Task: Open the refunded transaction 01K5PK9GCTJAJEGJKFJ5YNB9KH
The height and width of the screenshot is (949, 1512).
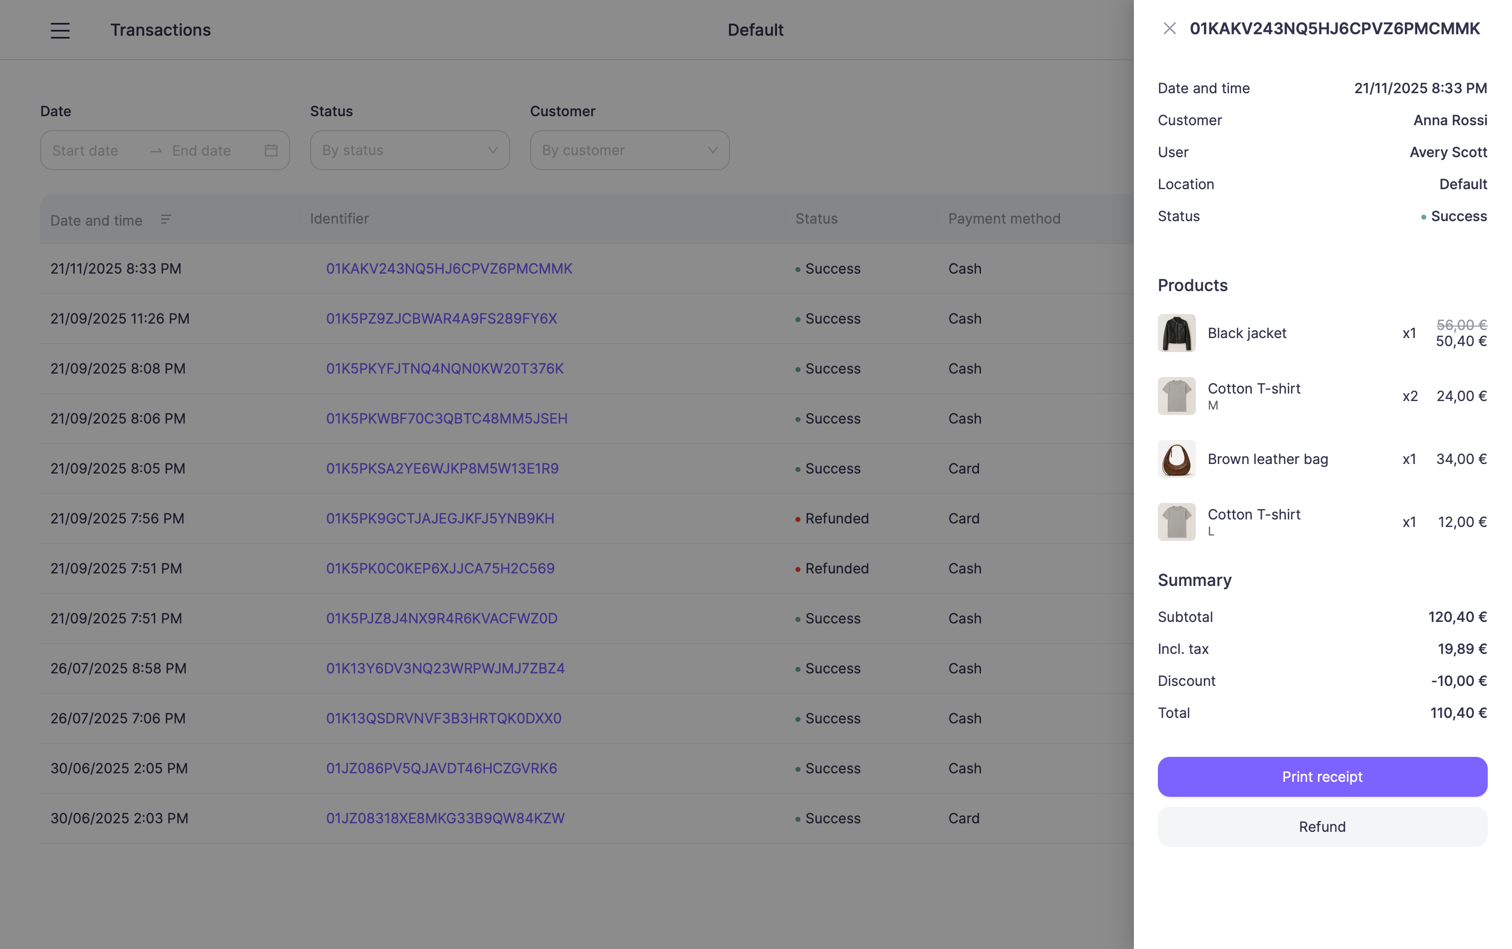Action: pos(441,518)
